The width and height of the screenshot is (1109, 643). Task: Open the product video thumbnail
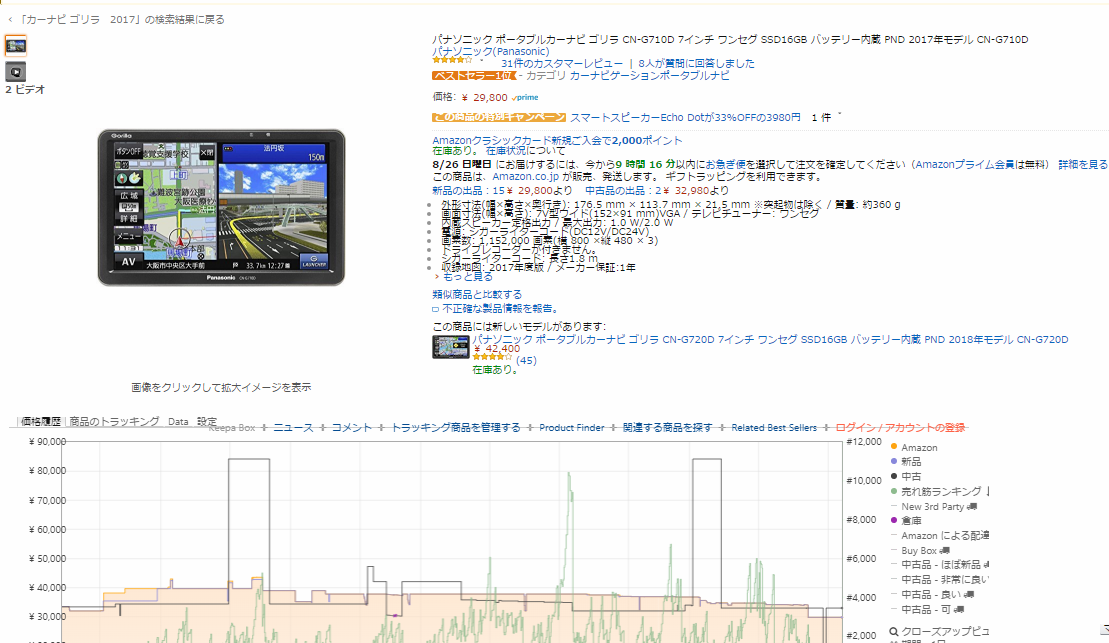(16, 71)
